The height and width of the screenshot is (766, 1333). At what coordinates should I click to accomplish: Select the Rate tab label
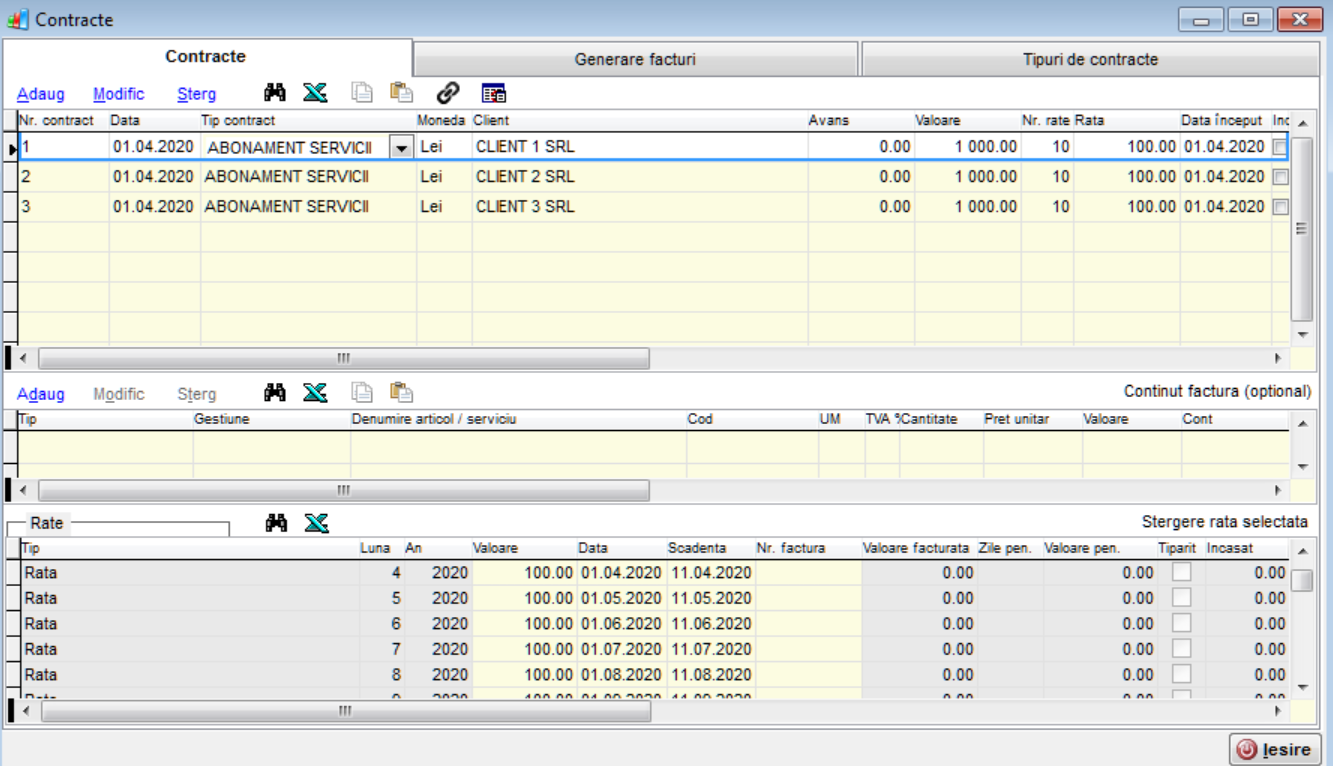click(46, 523)
